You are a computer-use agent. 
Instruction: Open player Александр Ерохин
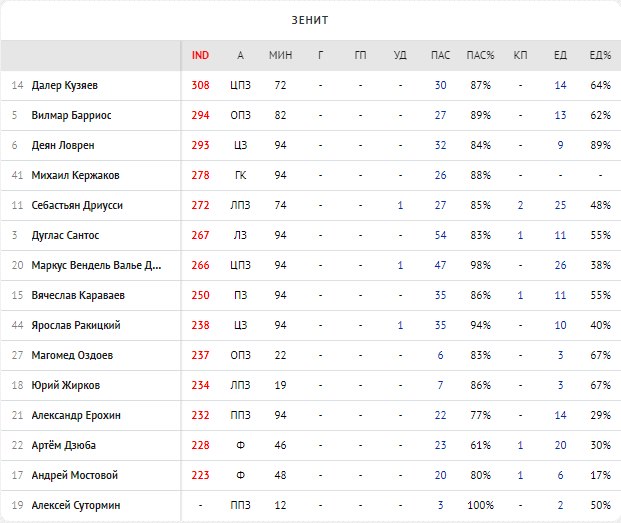76,415
